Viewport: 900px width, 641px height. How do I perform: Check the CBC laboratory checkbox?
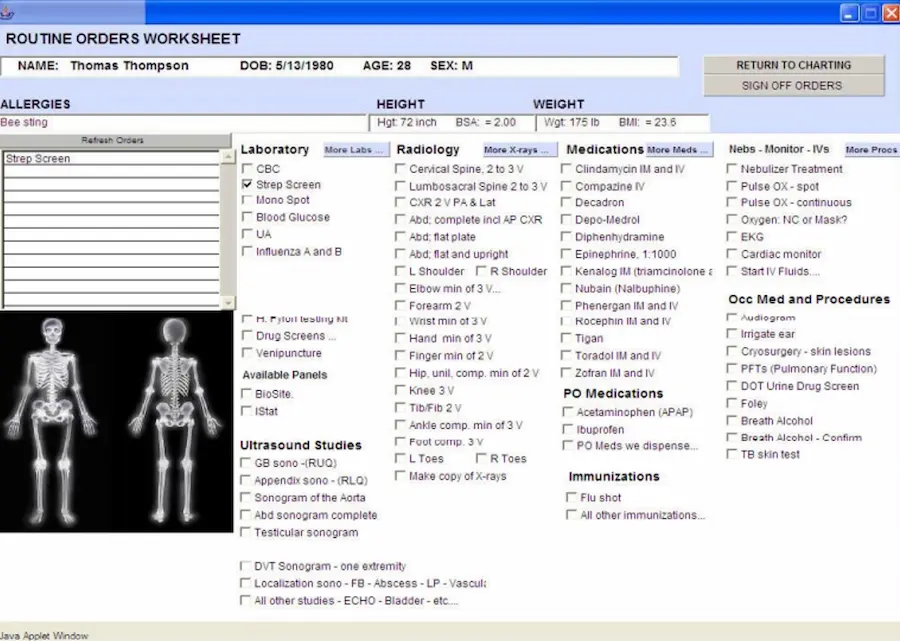pos(246,169)
